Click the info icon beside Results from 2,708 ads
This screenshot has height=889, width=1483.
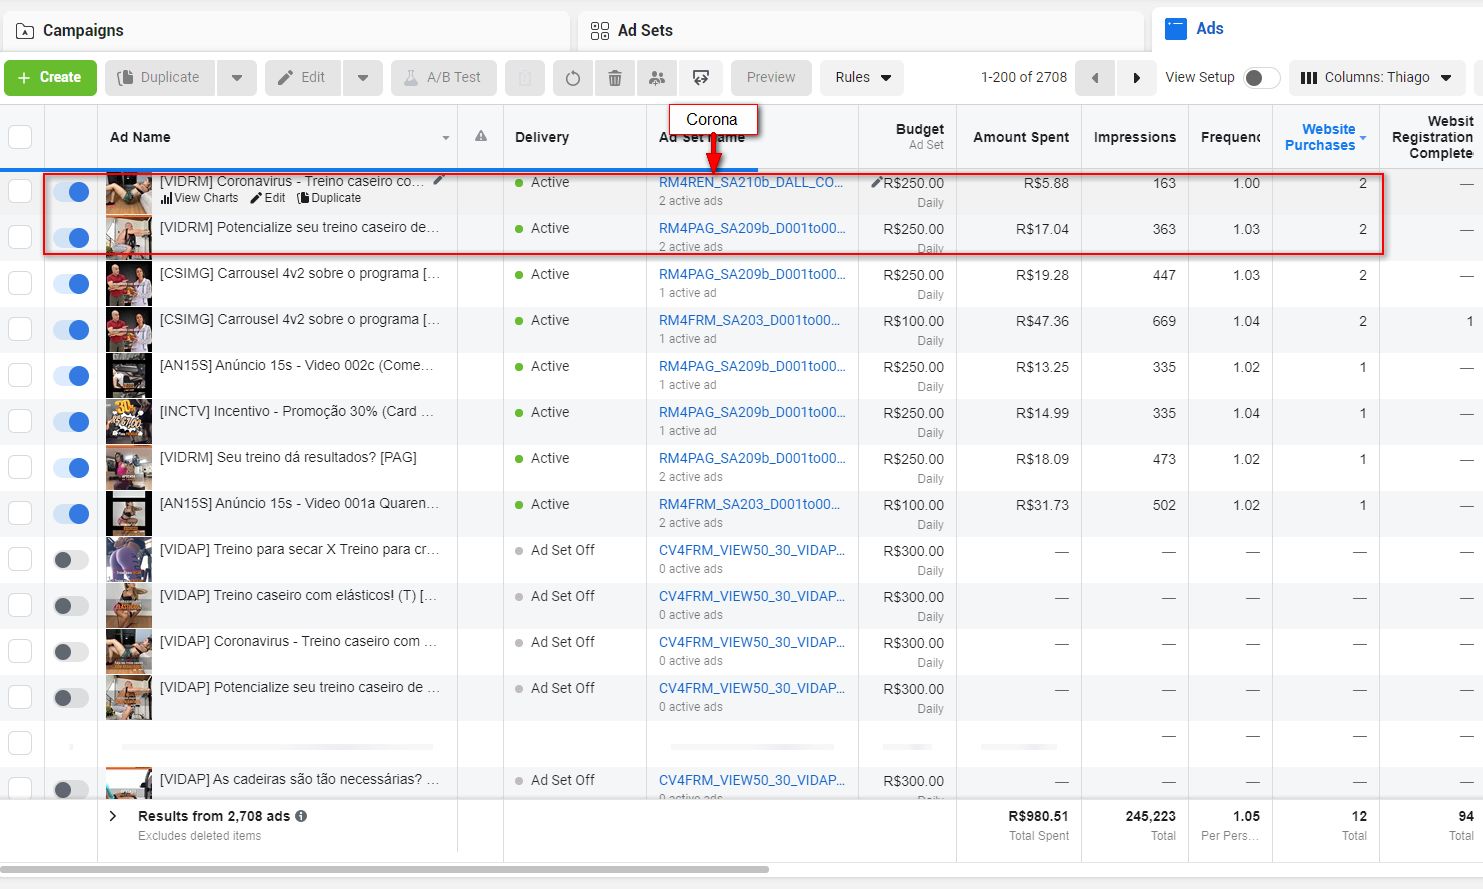[301, 816]
